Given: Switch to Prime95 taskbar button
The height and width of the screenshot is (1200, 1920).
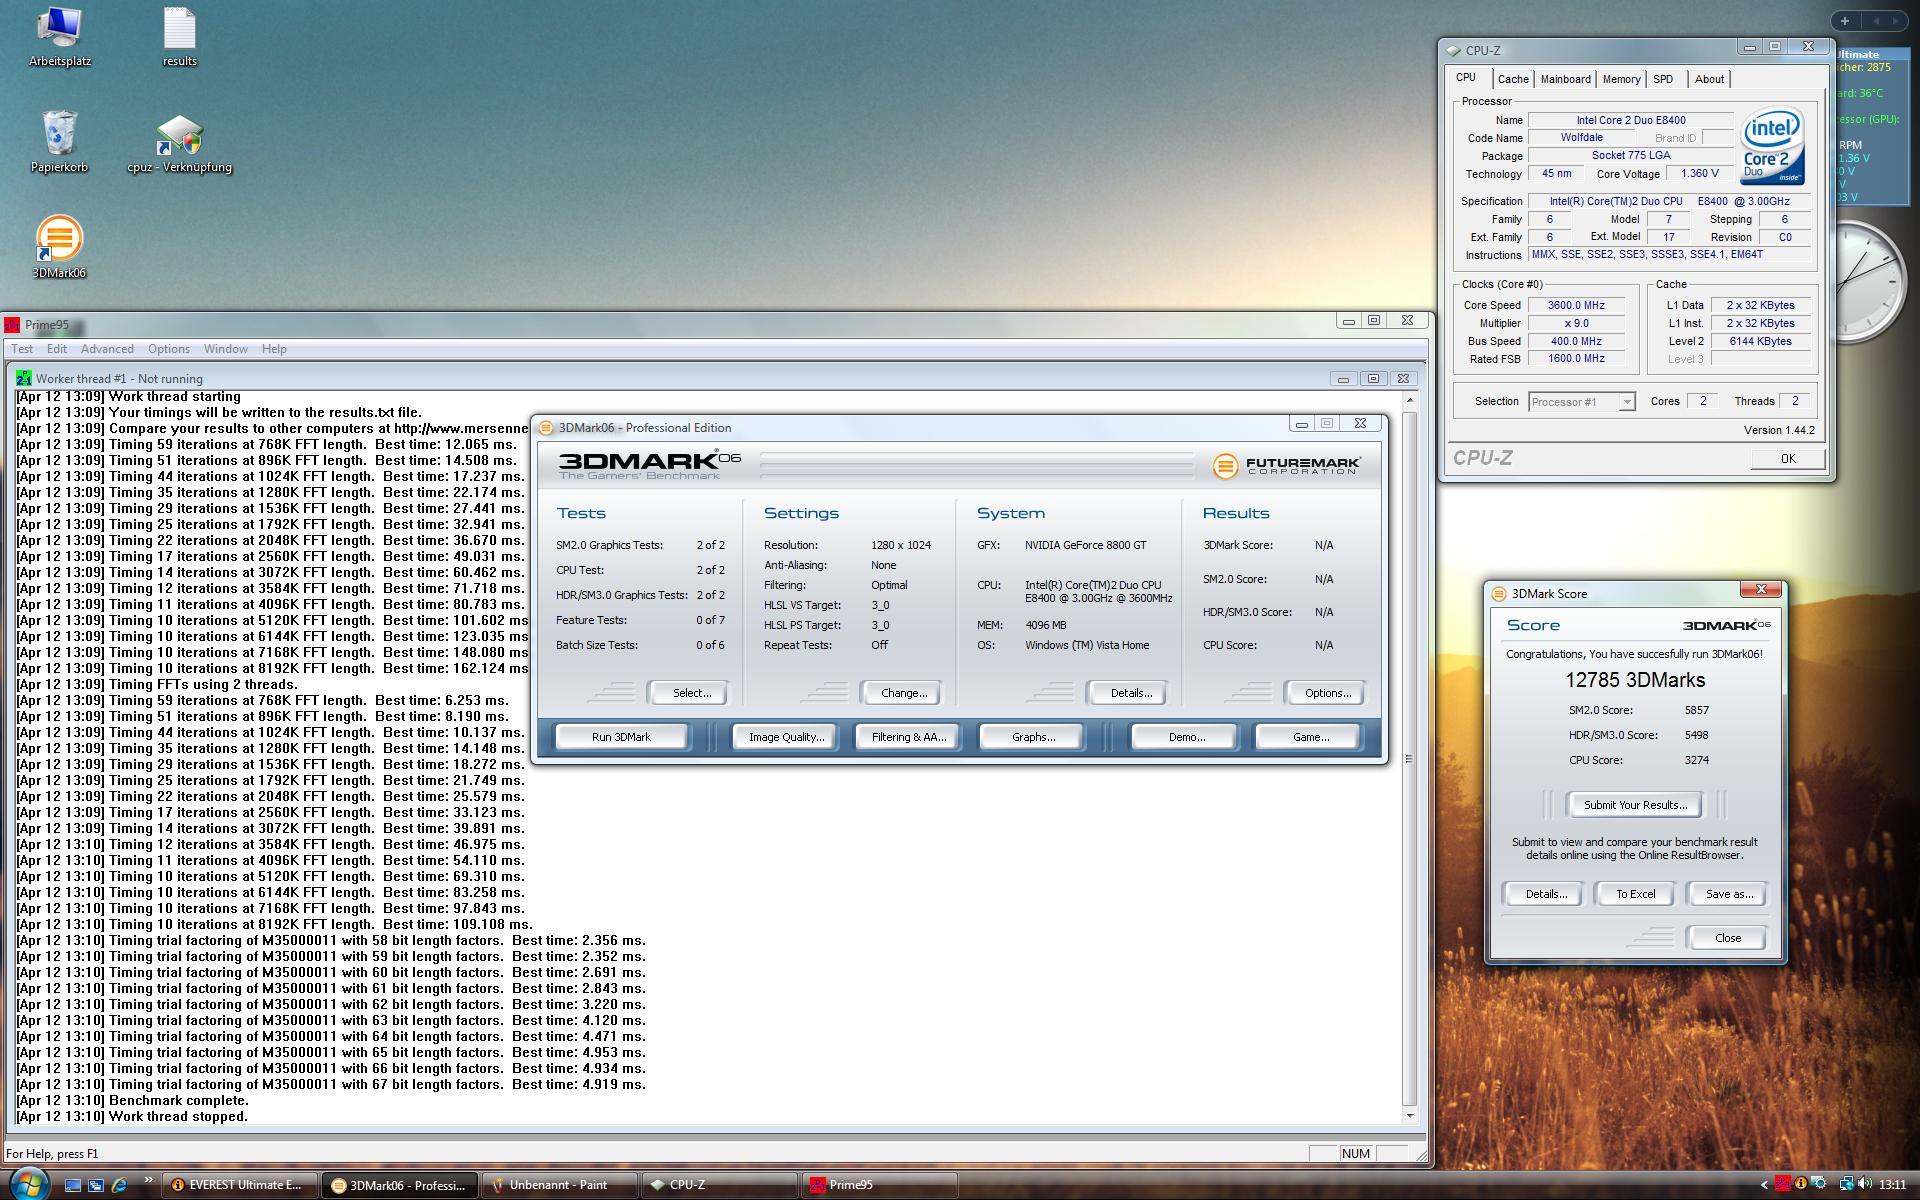Looking at the screenshot, I should (x=880, y=1185).
